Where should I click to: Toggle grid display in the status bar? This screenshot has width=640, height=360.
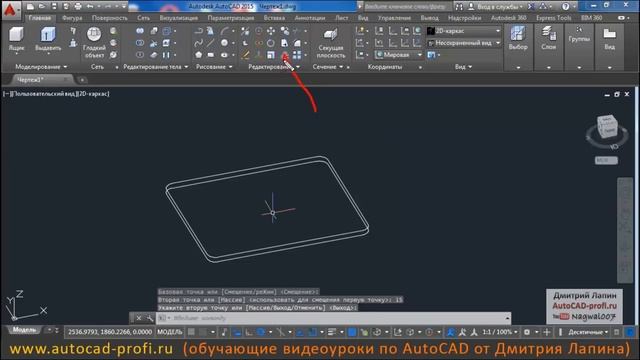click(x=191, y=332)
